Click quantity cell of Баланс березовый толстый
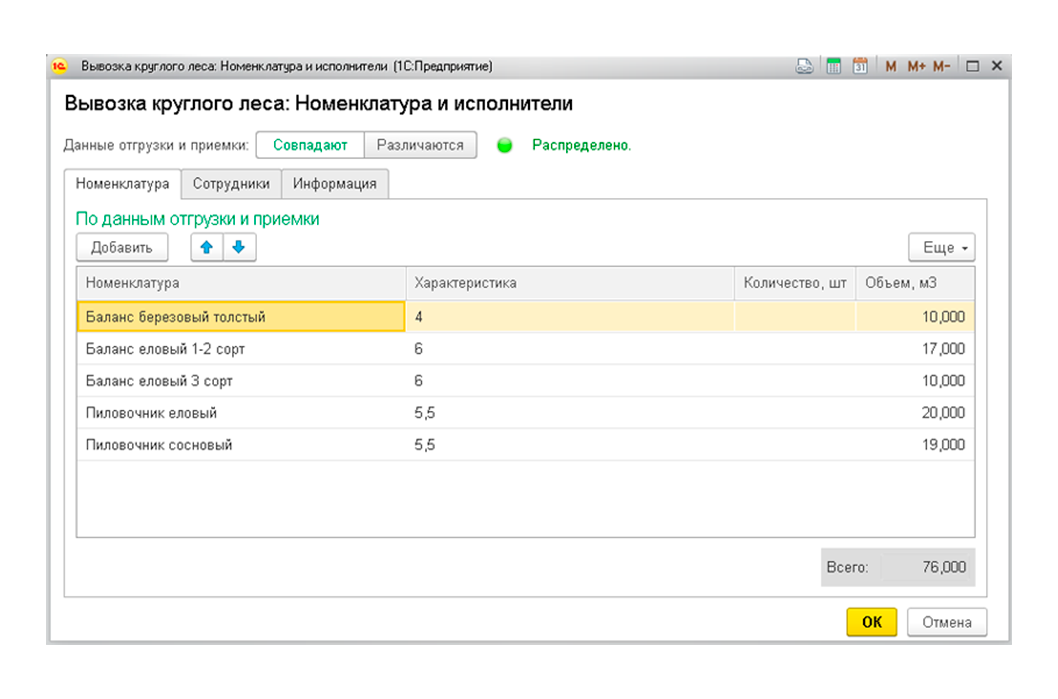 (795, 316)
